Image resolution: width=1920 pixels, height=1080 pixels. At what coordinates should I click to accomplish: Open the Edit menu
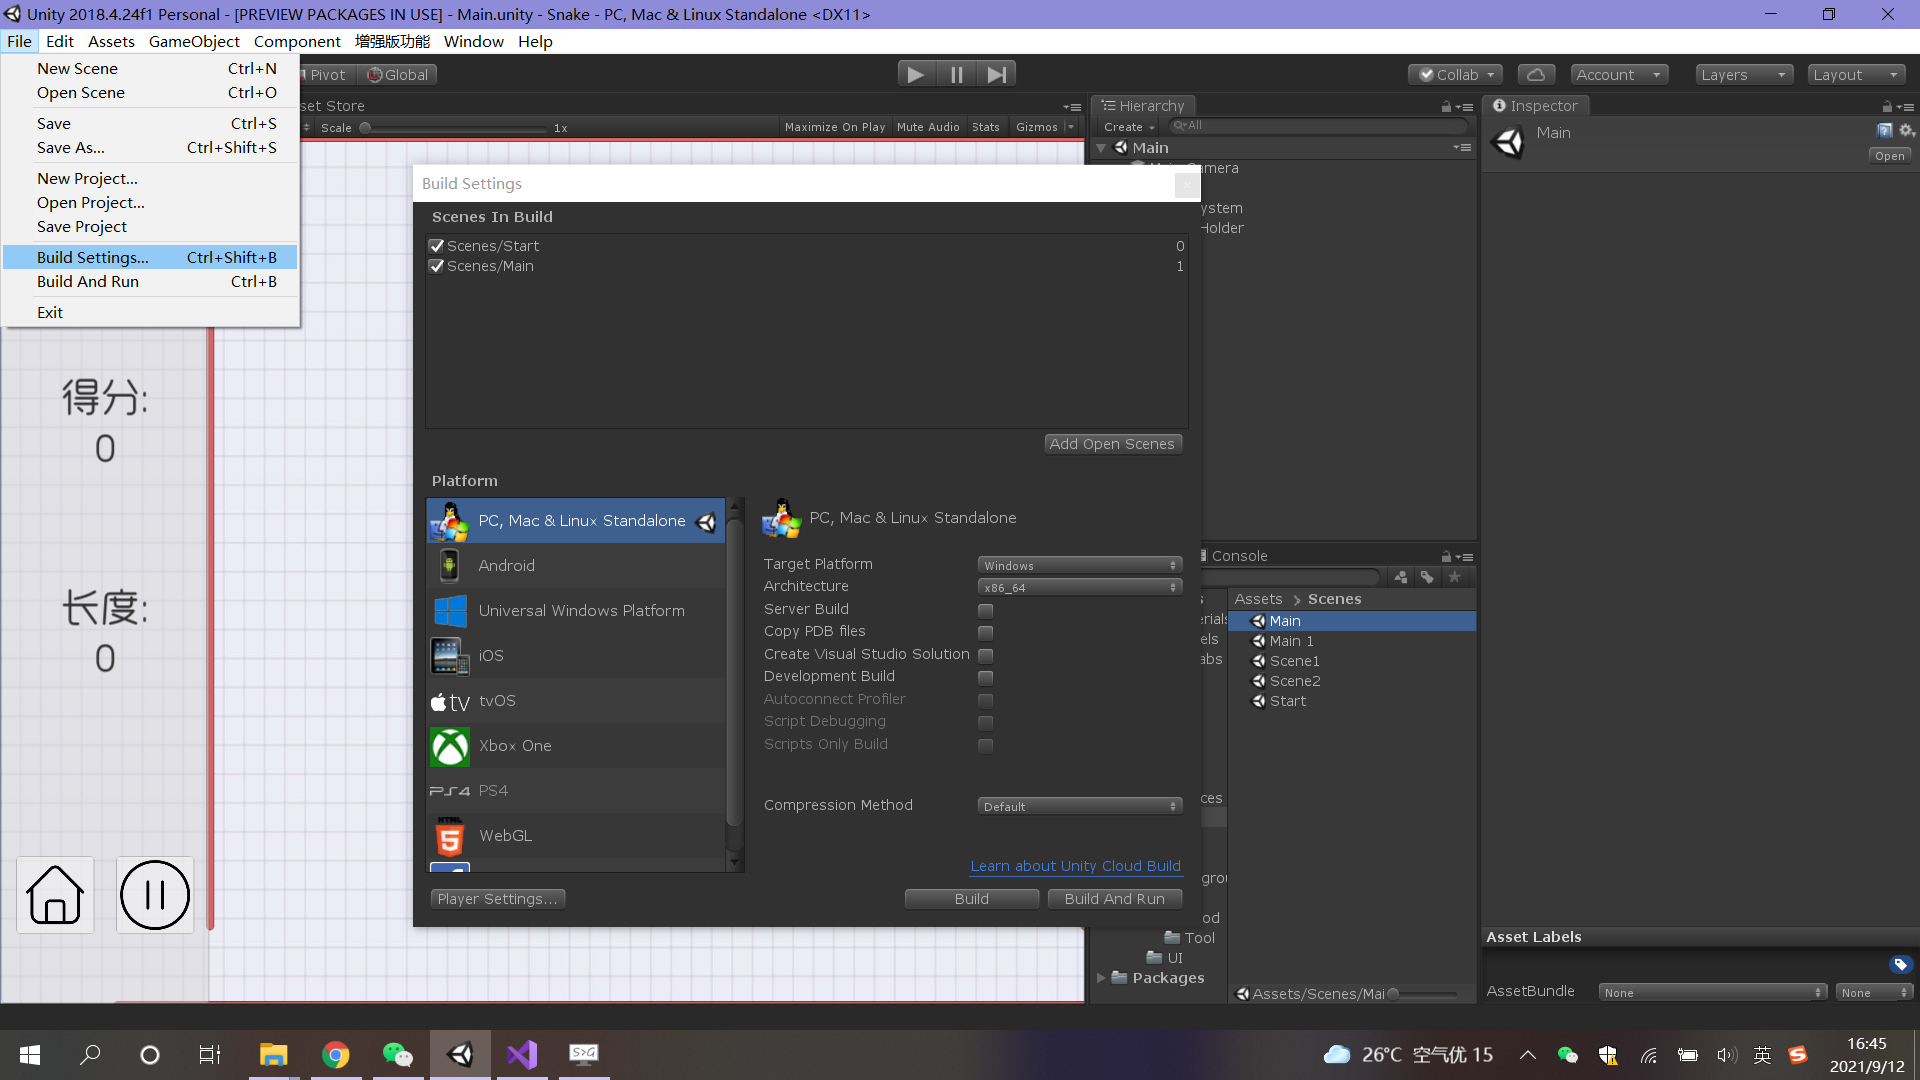pyautogui.click(x=60, y=41)
